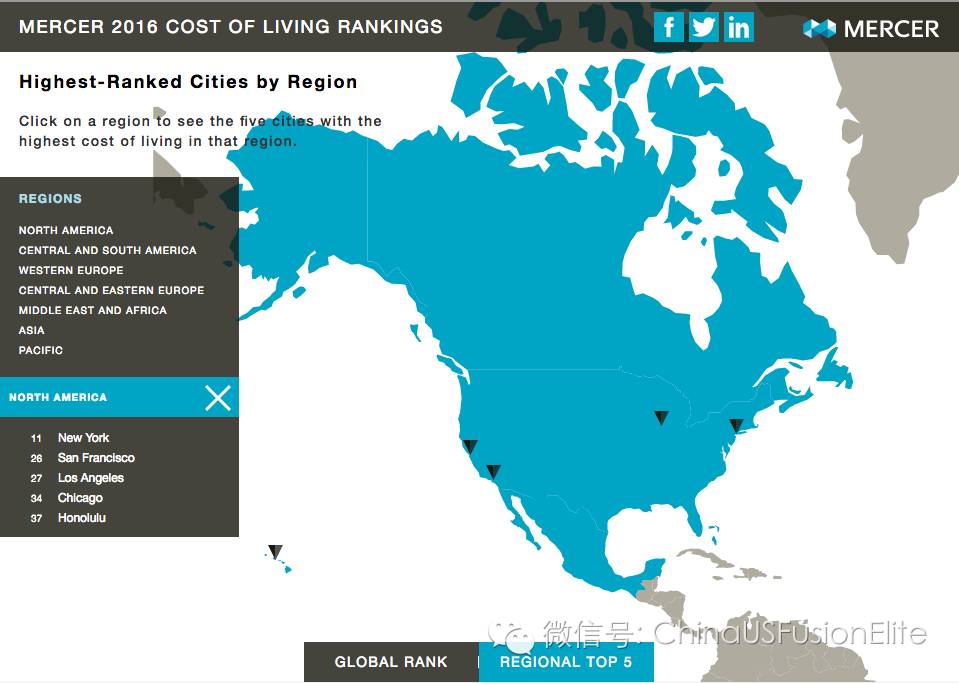
Task: Open LinkedIn share icon
Action: point(738,28)
